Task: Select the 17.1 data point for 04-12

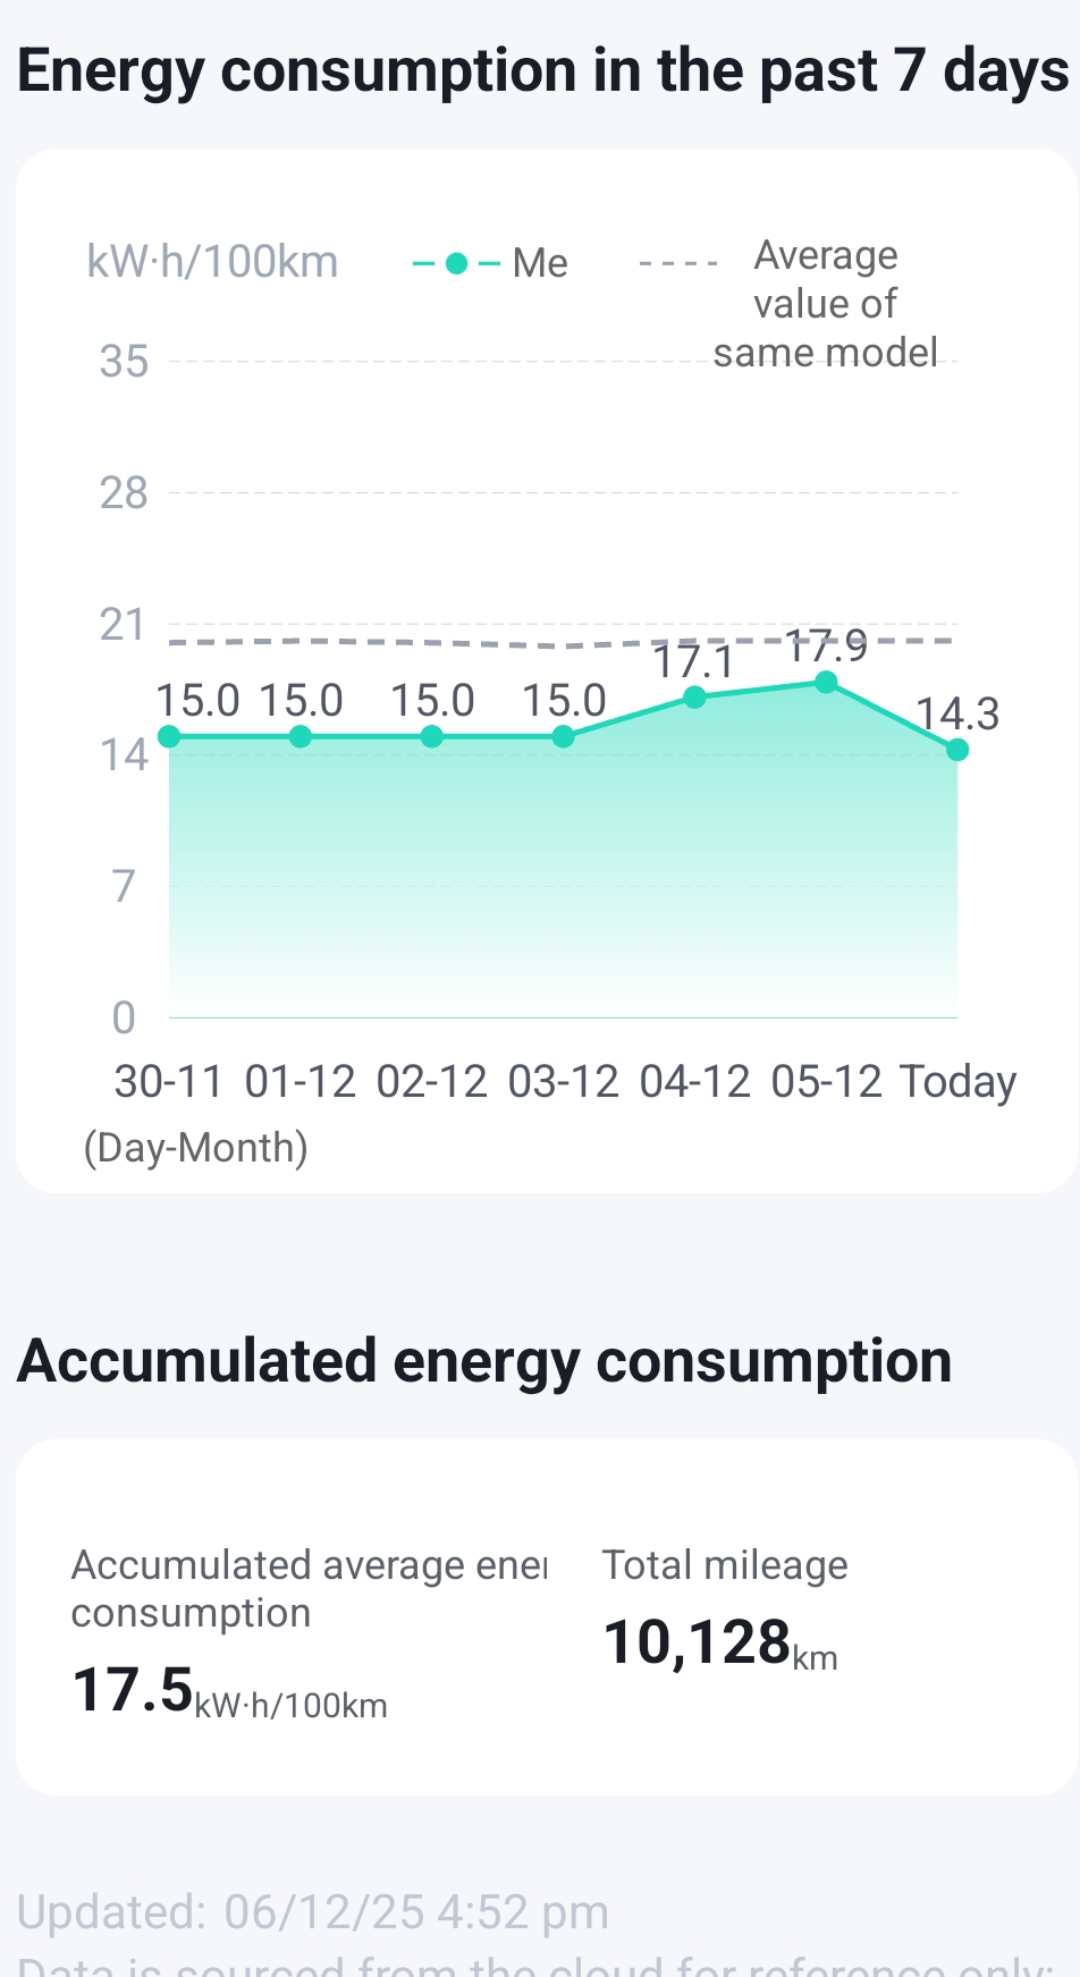Action: point(695,697)
